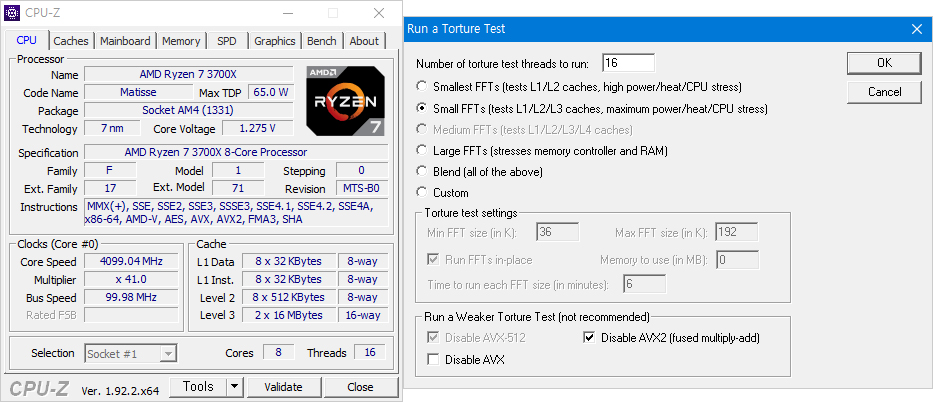Click the Instructions list text
The height and width of the screenshot is (403, 933).
[x=236, y=213]
